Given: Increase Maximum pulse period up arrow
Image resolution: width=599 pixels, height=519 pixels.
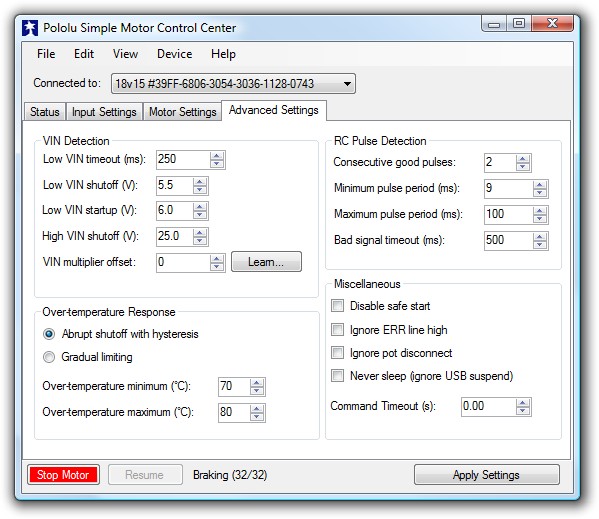Looking at the screenshot, I should (x=539, y=210).
